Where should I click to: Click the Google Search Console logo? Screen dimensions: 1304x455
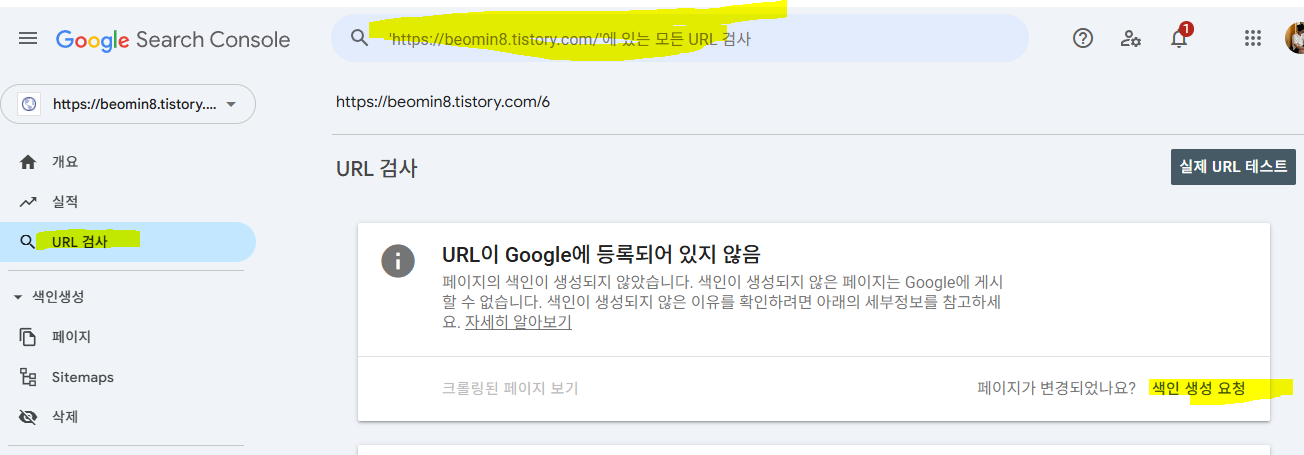coord(173,40)
